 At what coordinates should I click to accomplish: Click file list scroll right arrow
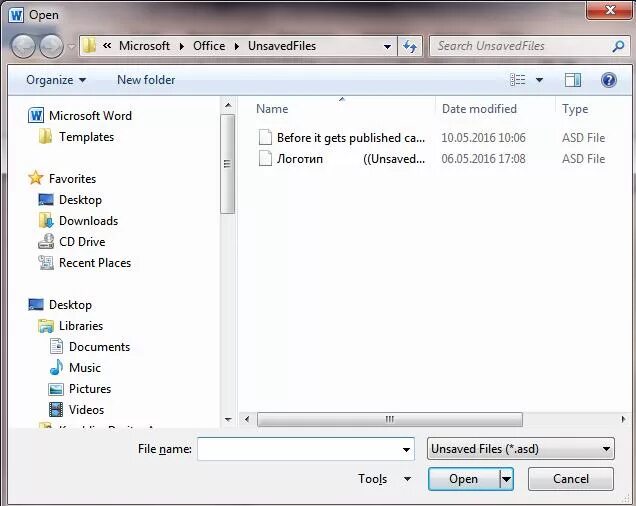tap(623, 419)
